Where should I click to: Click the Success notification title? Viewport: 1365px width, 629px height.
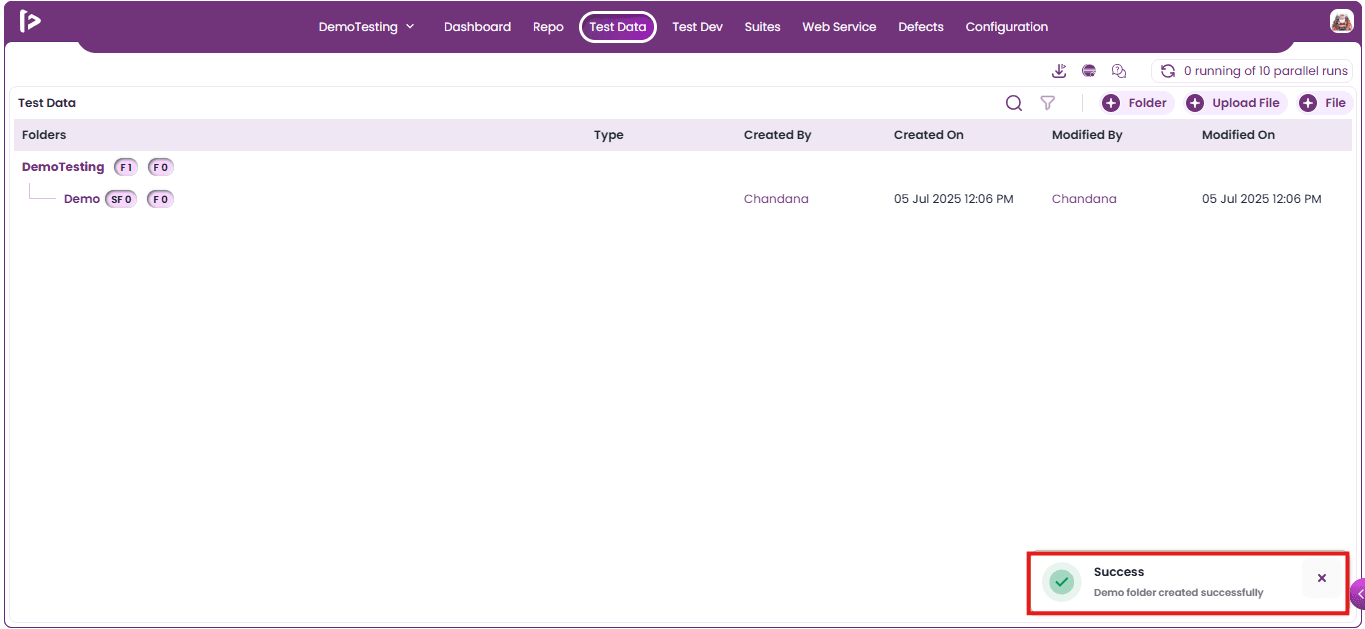point(1118,572)
